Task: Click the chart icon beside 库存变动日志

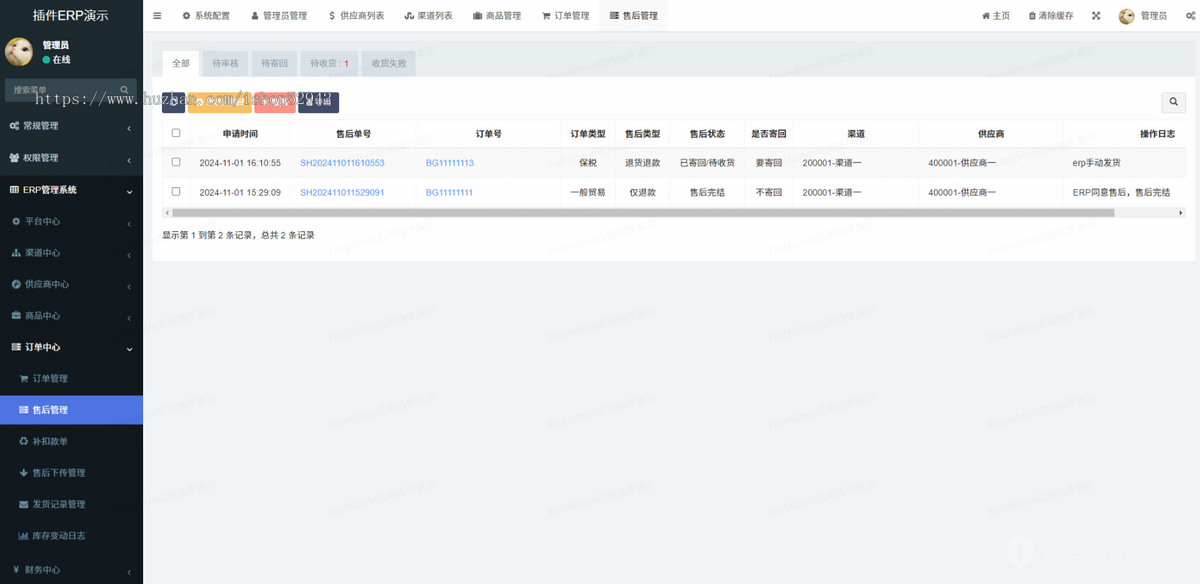Action: 24,536
